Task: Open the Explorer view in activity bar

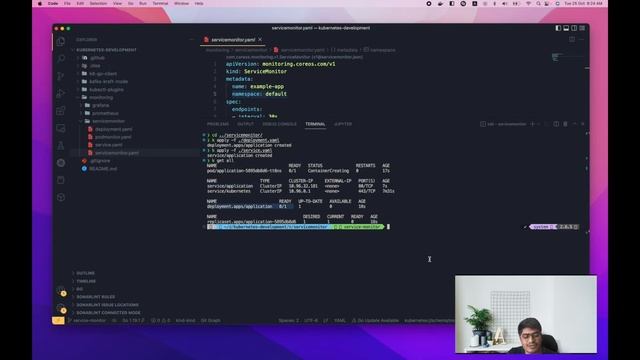Action: 61,42
